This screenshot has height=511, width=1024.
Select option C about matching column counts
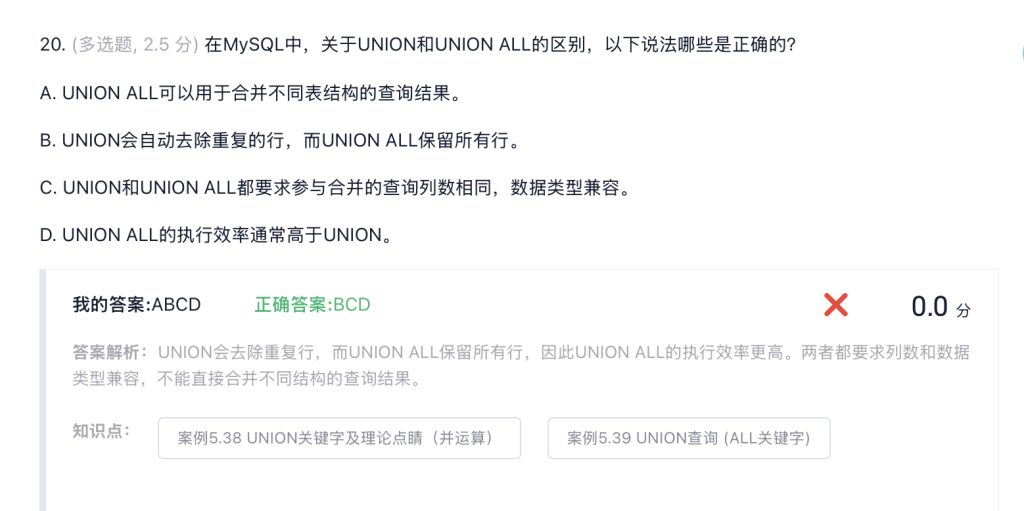click(335, 188)
